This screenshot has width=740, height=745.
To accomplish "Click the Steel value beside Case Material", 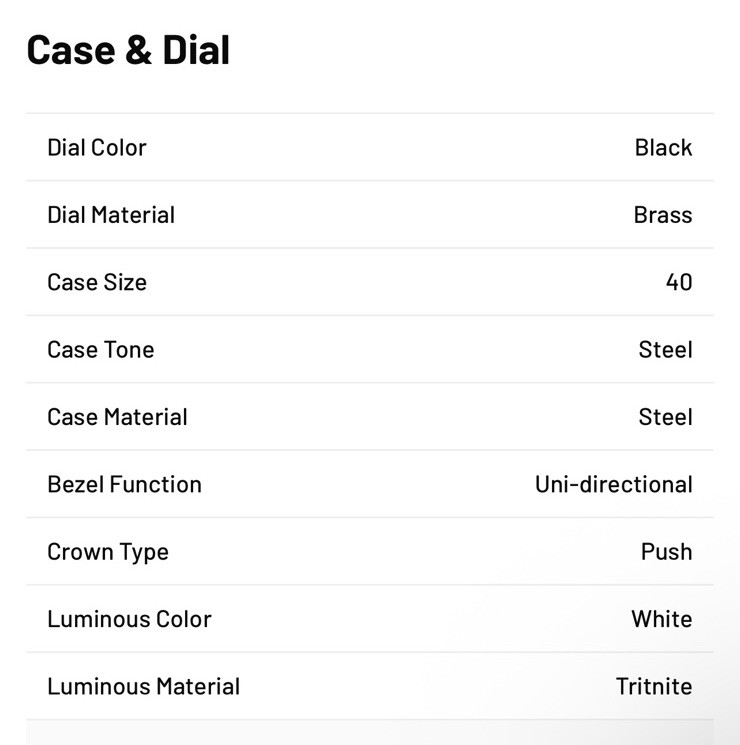I will coord(665,417).
